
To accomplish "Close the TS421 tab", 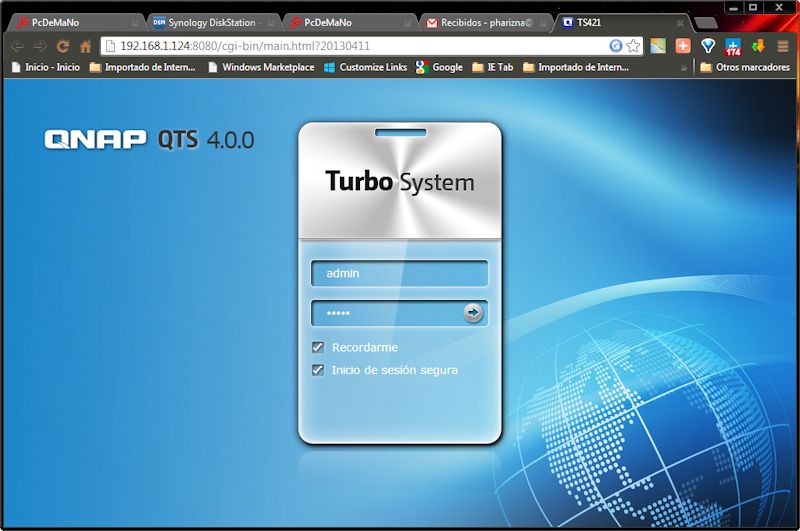I will coord(680,23).
